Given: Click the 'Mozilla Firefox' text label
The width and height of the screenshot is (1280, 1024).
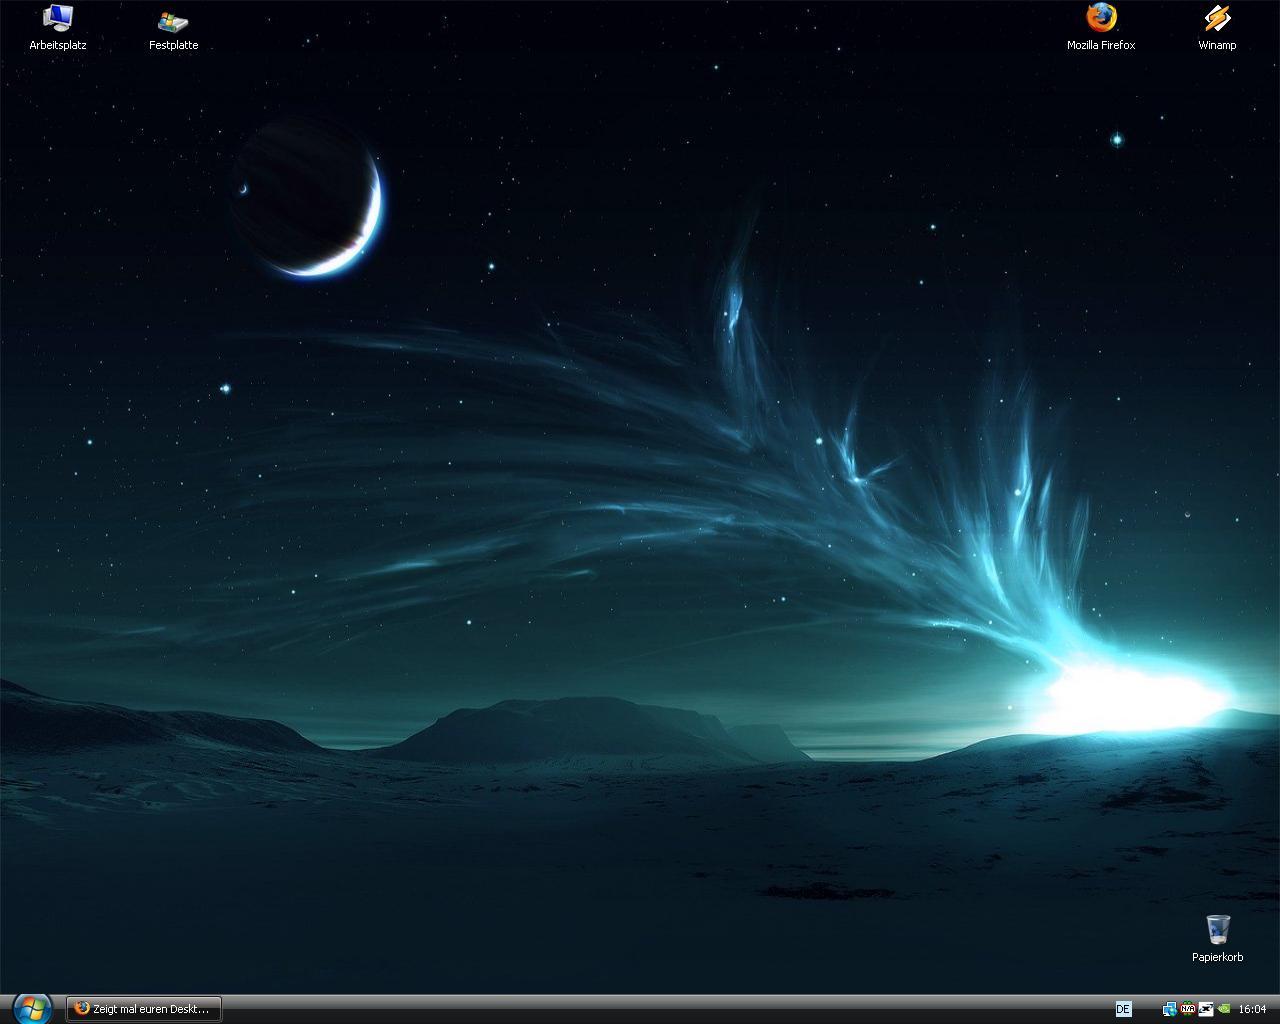Looking at the screenshot, I should click(1101, 45).
